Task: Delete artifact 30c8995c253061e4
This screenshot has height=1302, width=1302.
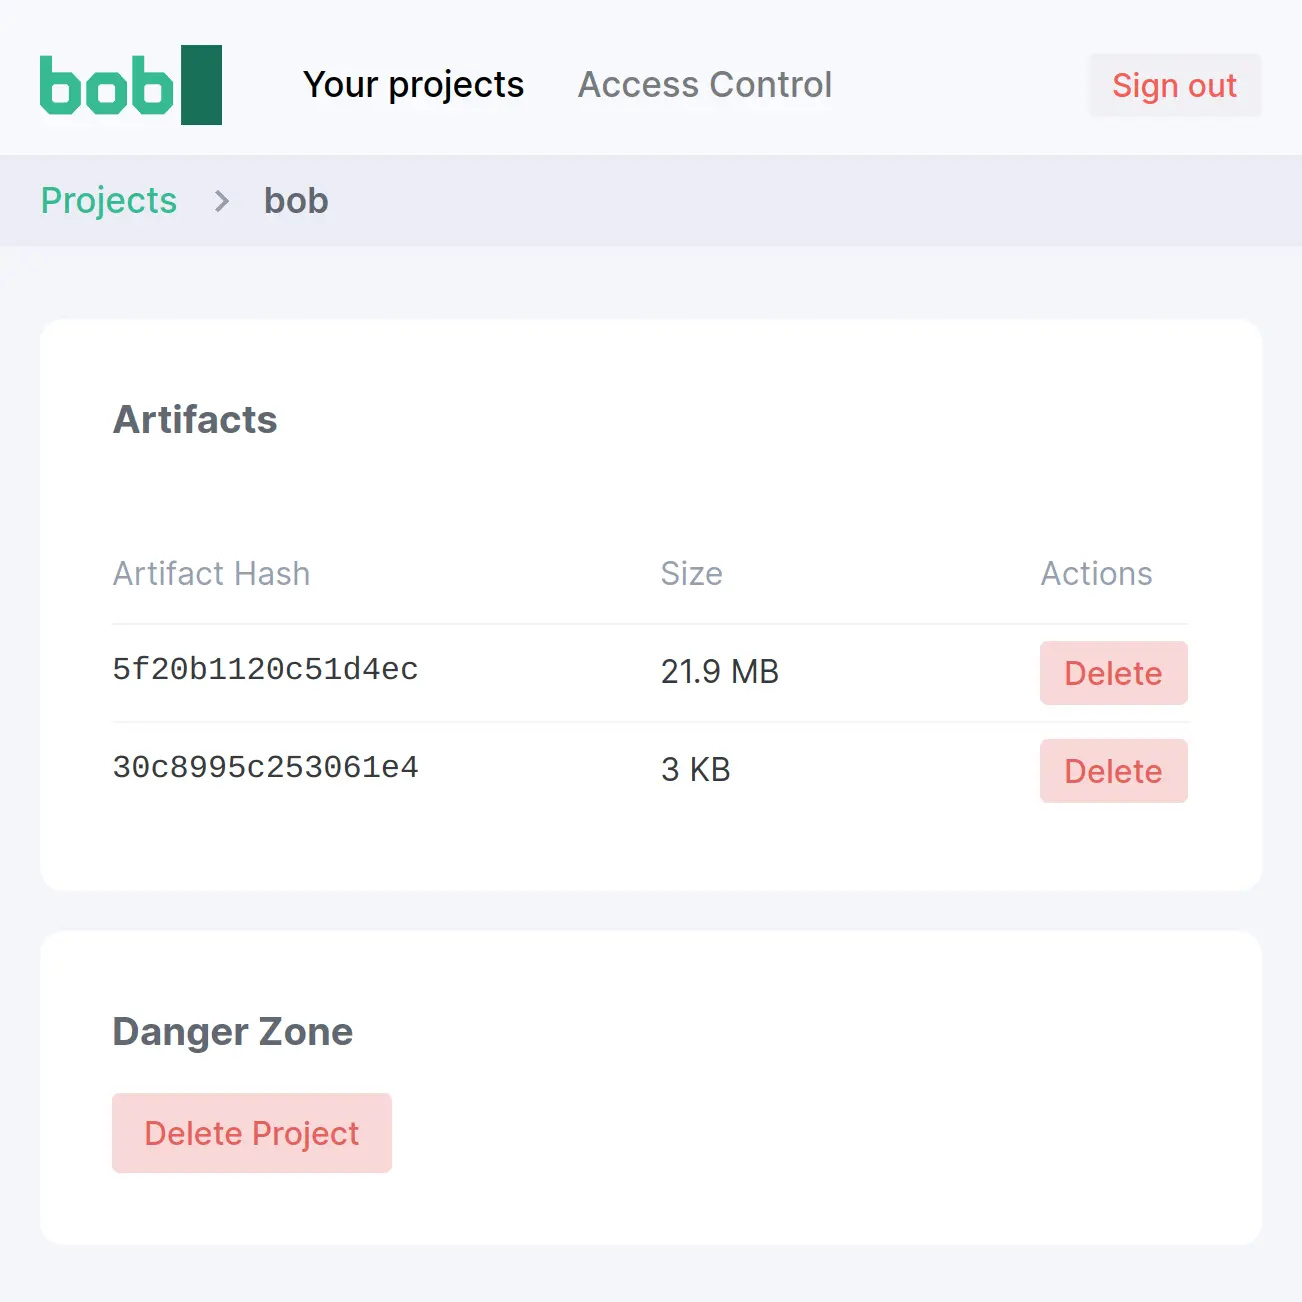Action: [1113, 771]
